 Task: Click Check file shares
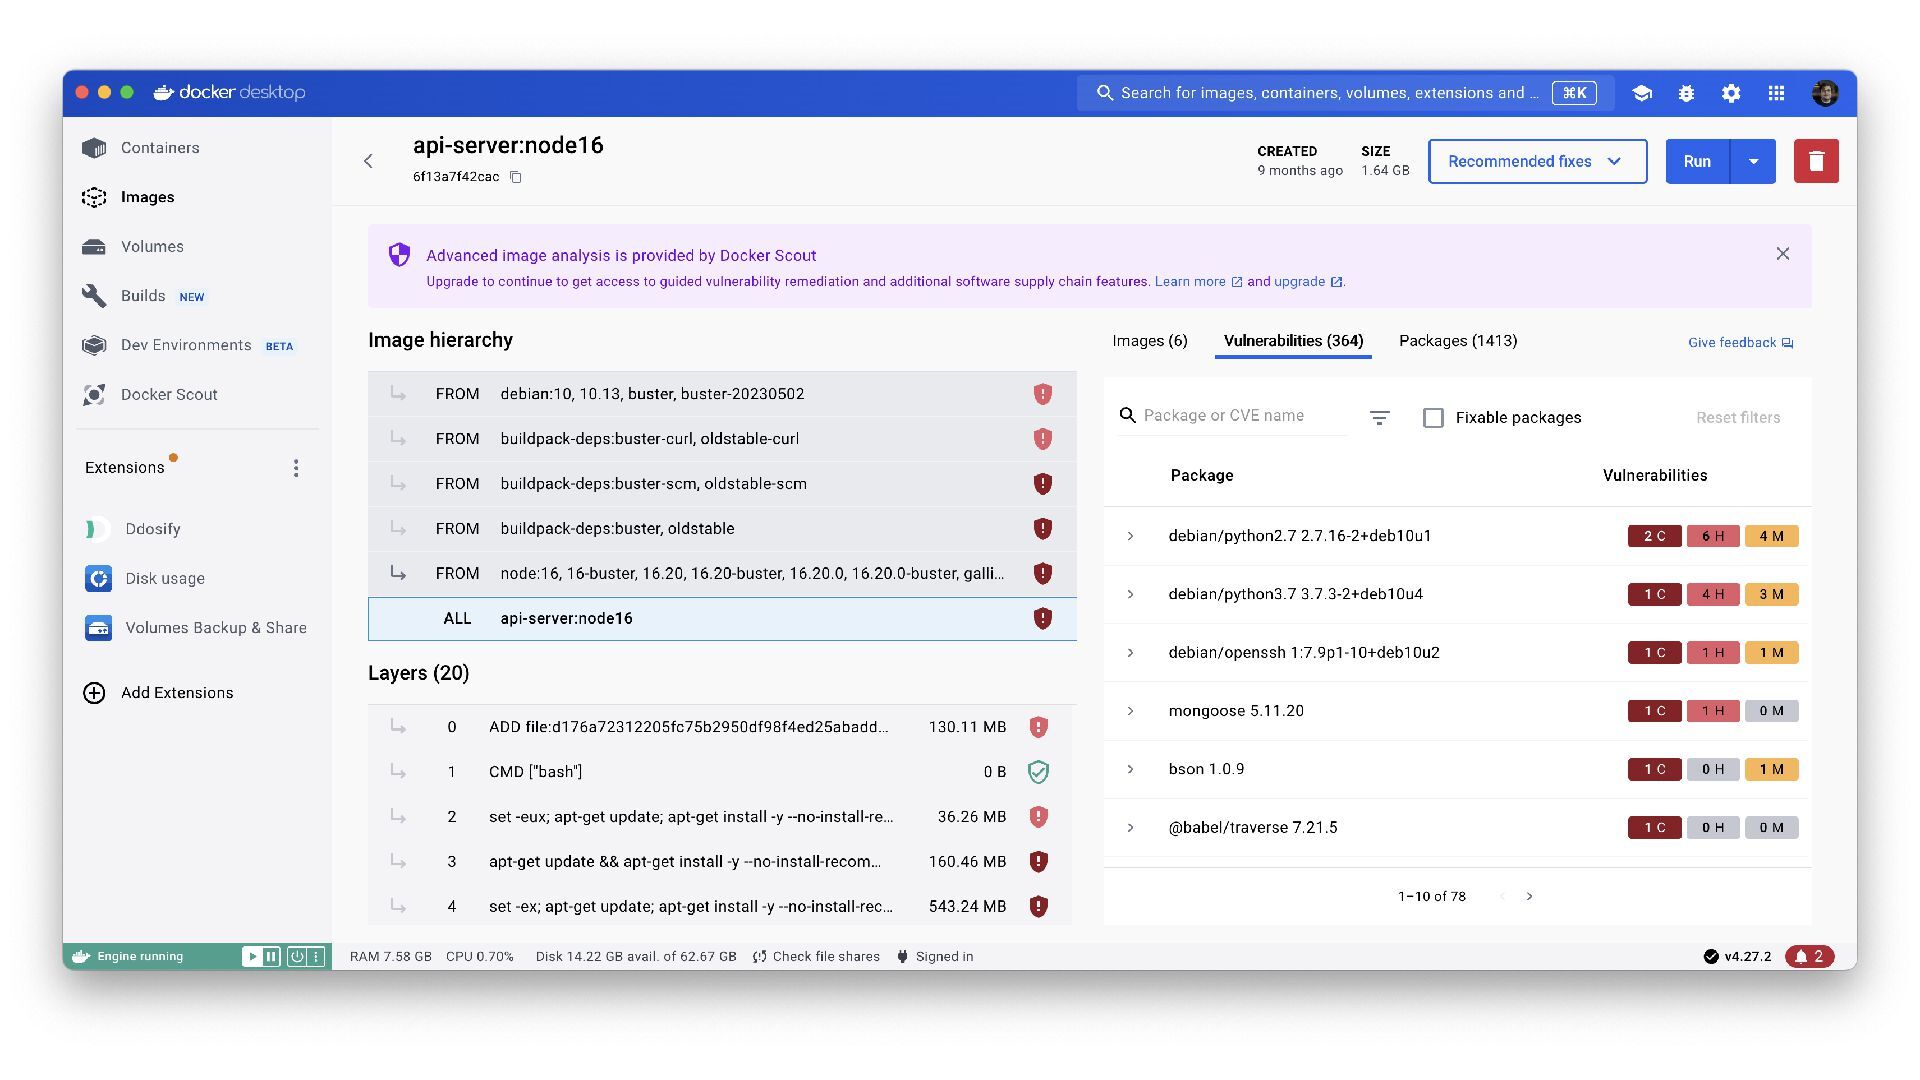tap(816, 957)
